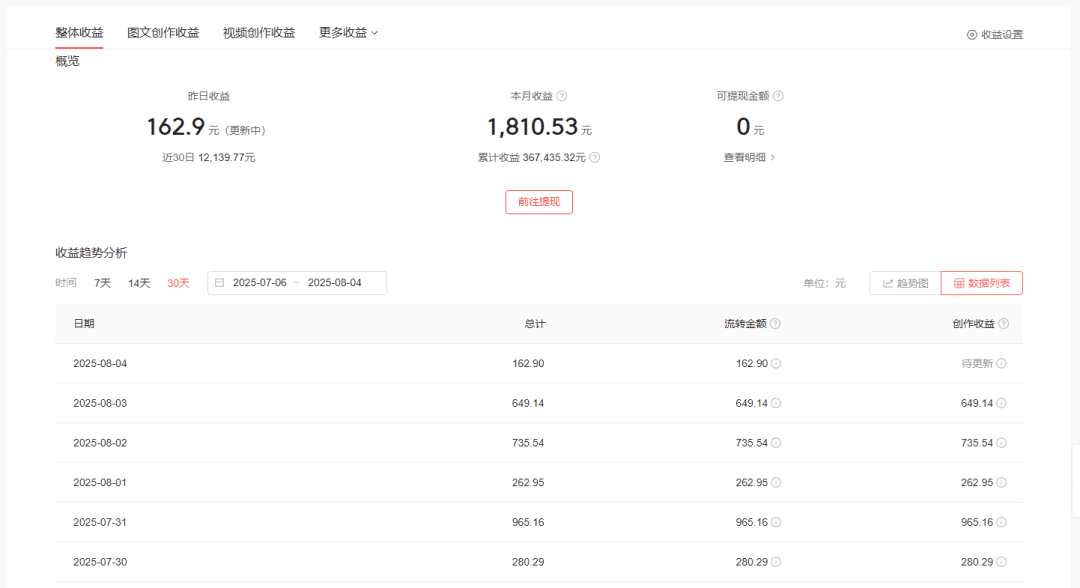Screen dimensions: 1080x588
Task: Select 7天 time range
Action: pos(103,283)
